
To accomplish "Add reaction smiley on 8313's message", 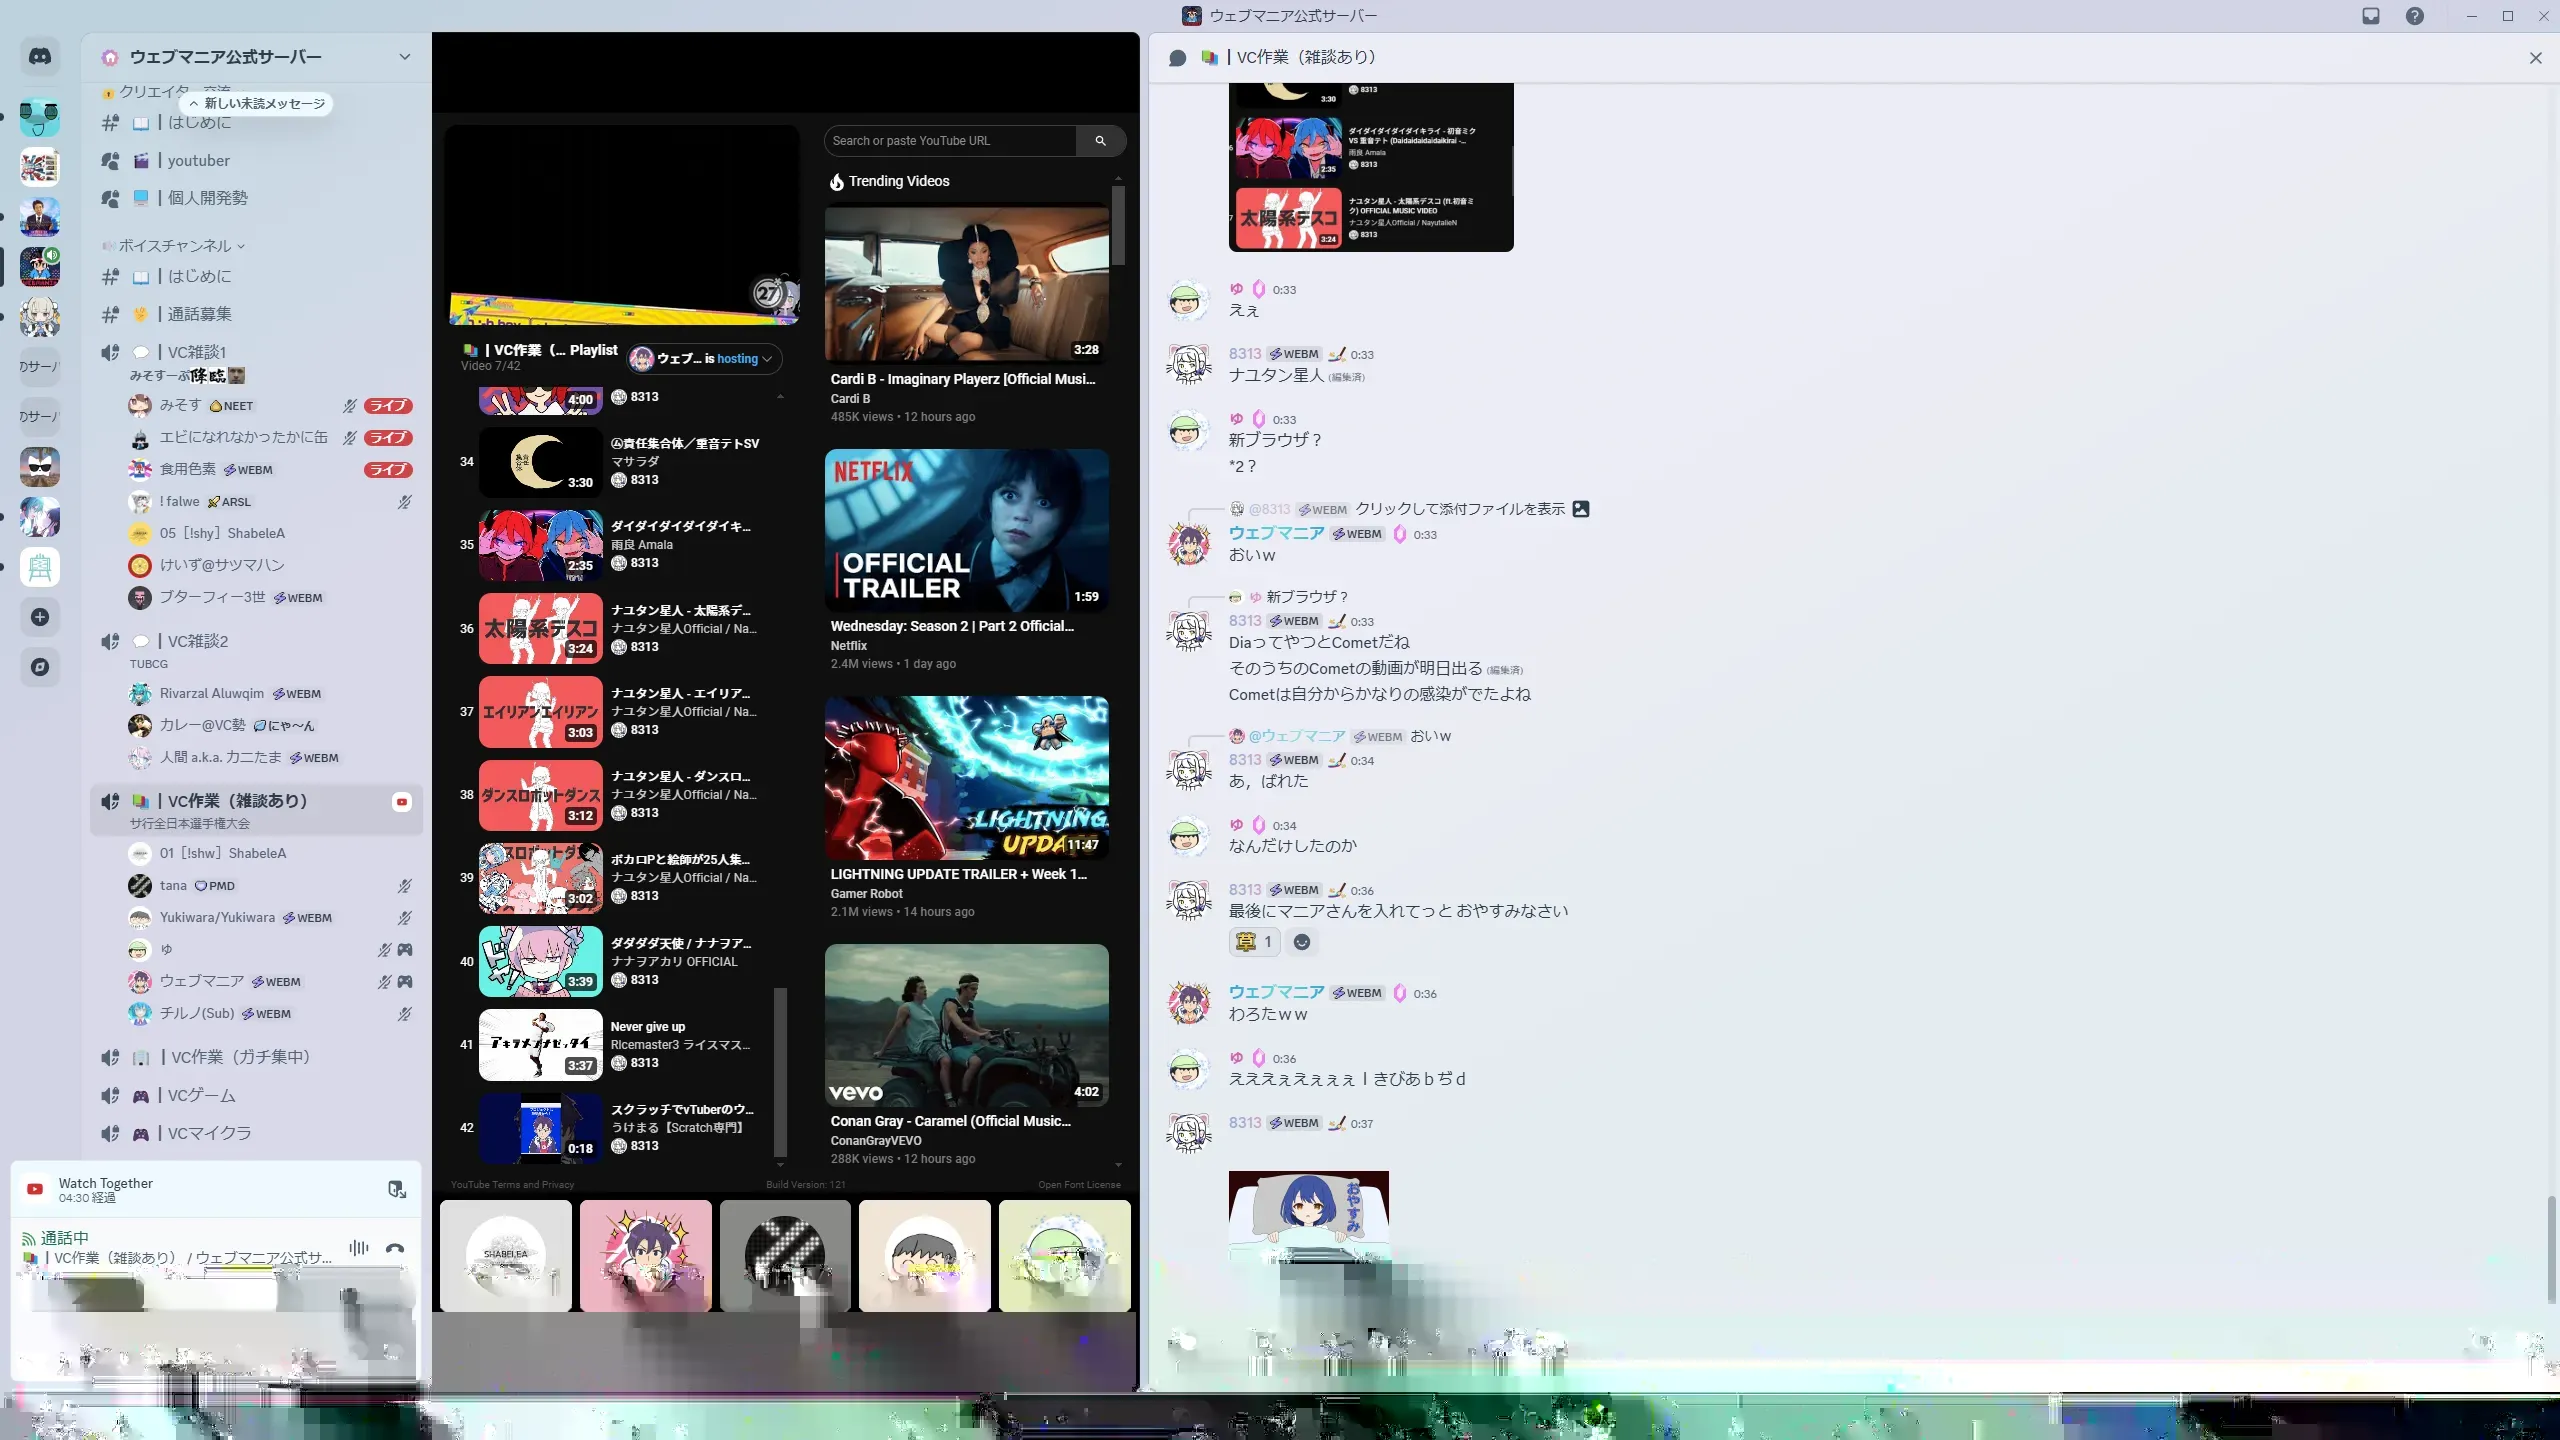I will (x=1301, y=942).
